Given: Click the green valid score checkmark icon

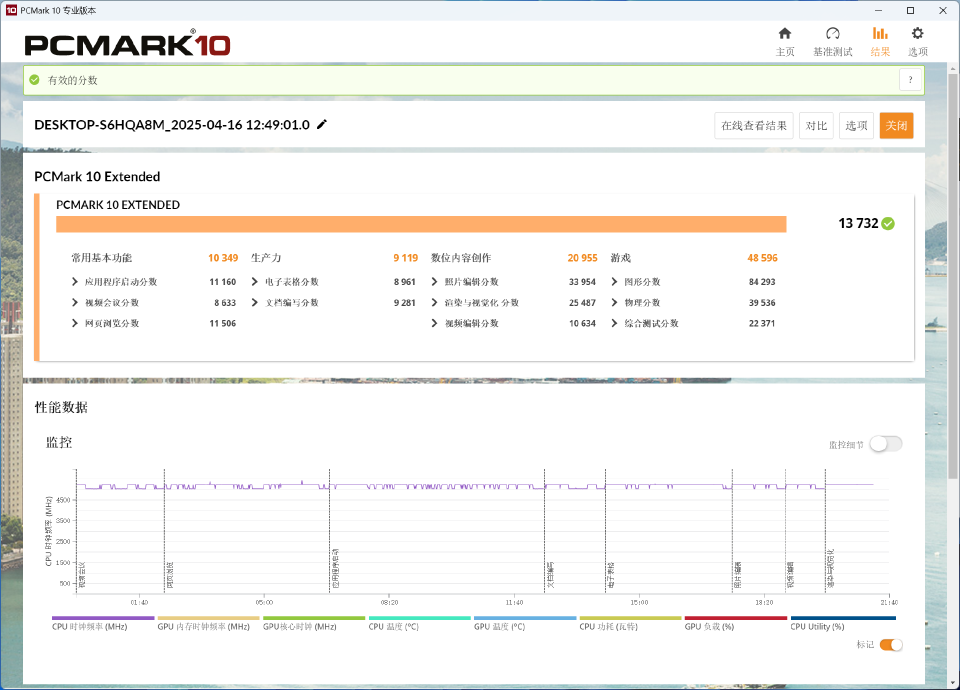Looking at the screenshot, I should 35,80.
